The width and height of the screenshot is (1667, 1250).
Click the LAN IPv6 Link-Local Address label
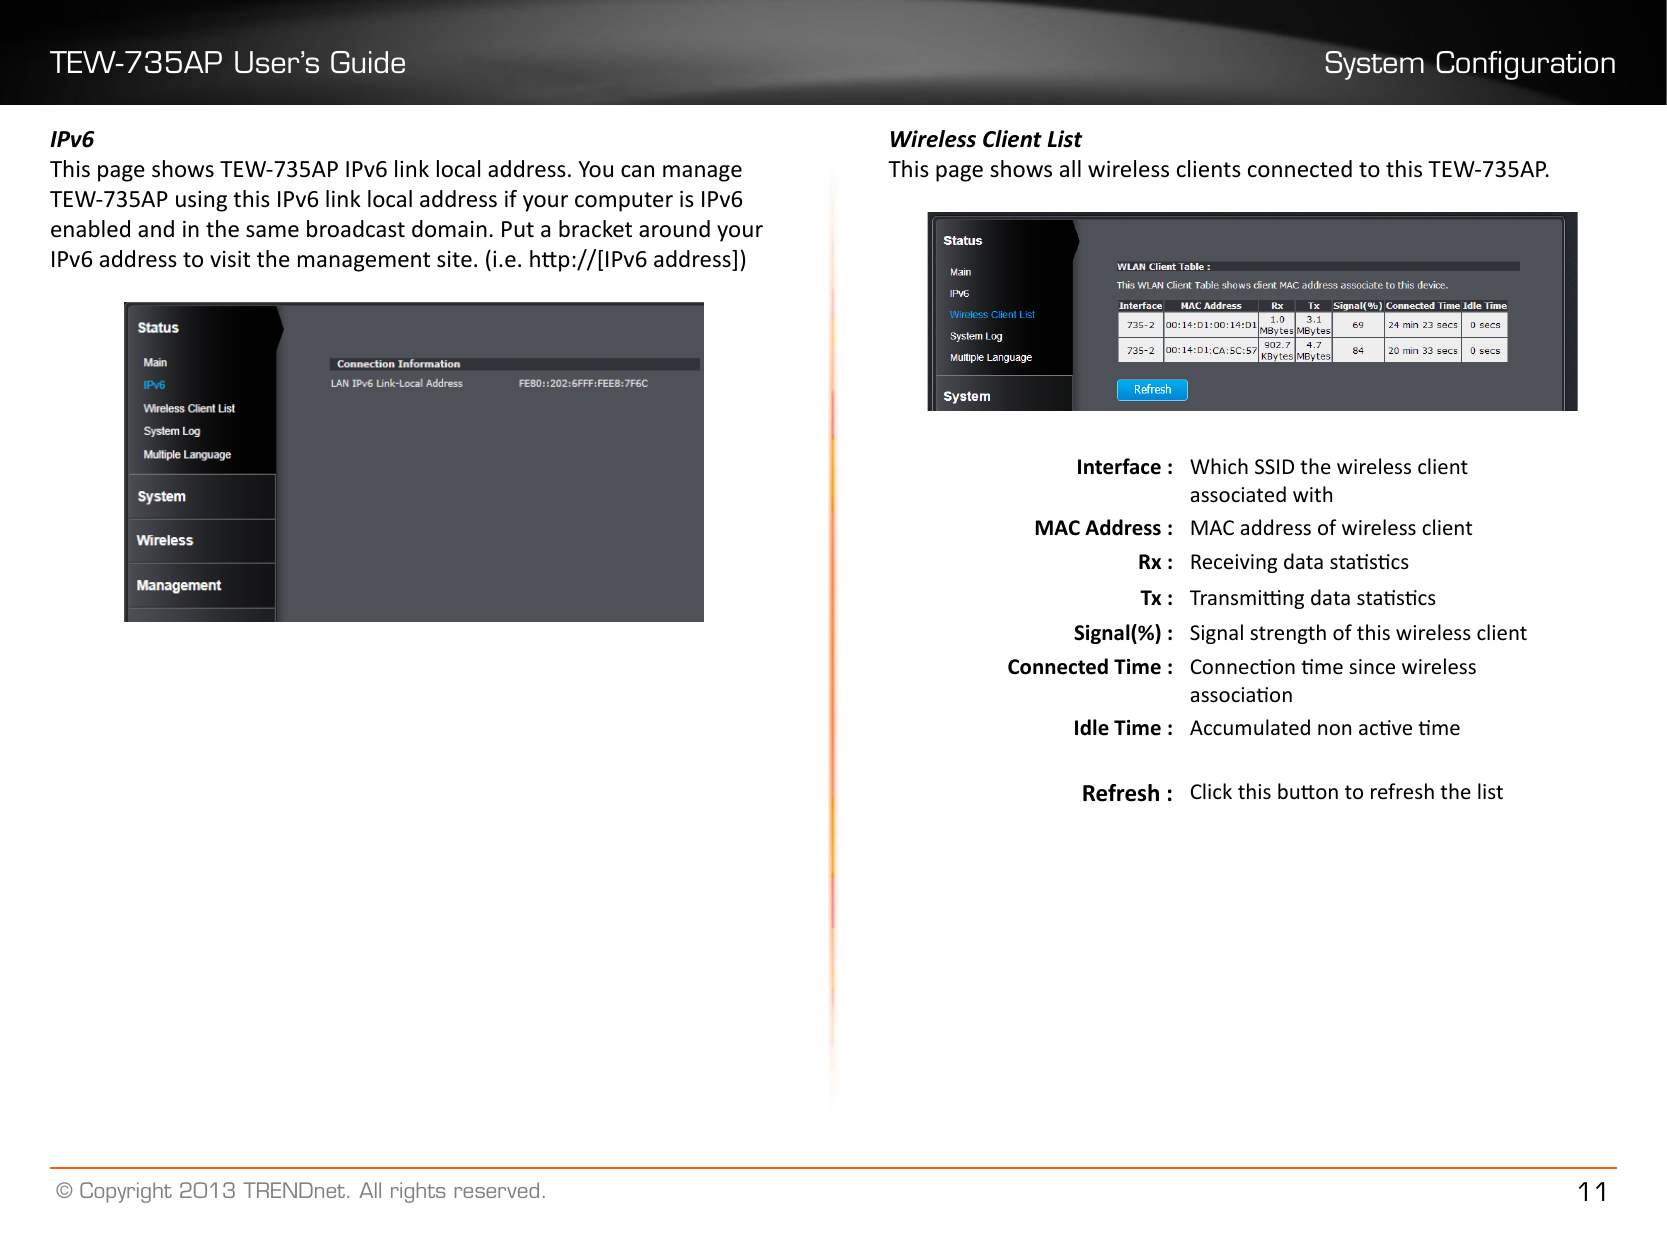[397, 383]
